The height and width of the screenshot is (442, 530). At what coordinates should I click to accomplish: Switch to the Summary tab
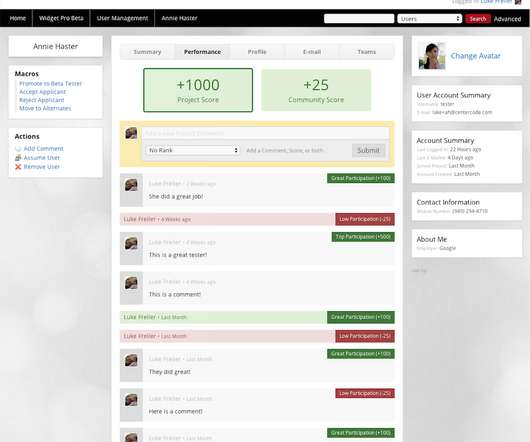147,52
